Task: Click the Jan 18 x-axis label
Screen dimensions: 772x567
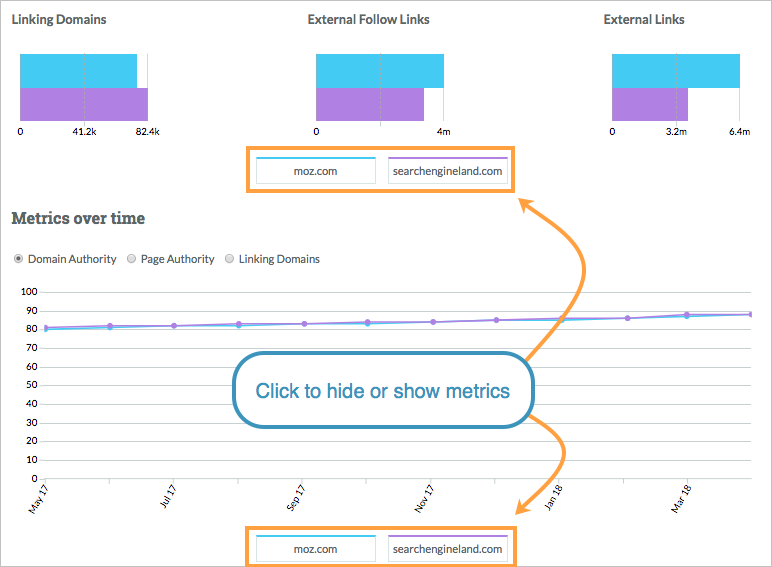Action: coord(553,498)
